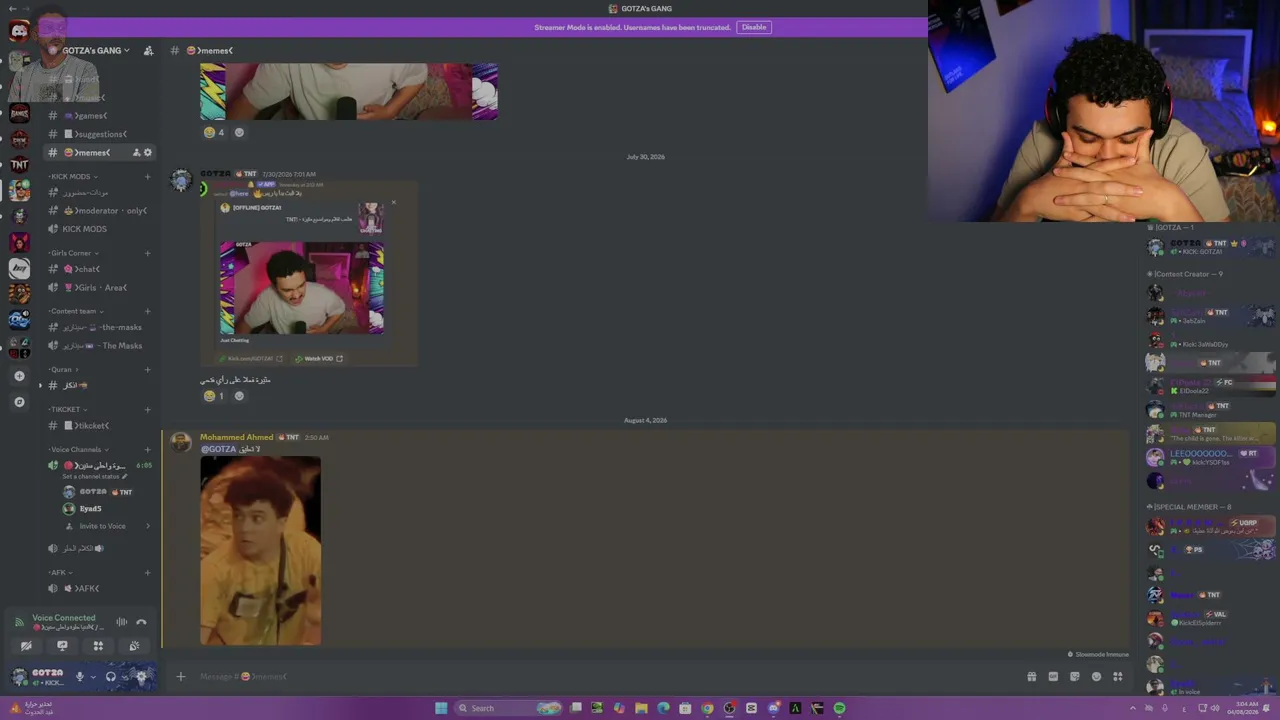Mute the microphone in user panel

[80, 677]
